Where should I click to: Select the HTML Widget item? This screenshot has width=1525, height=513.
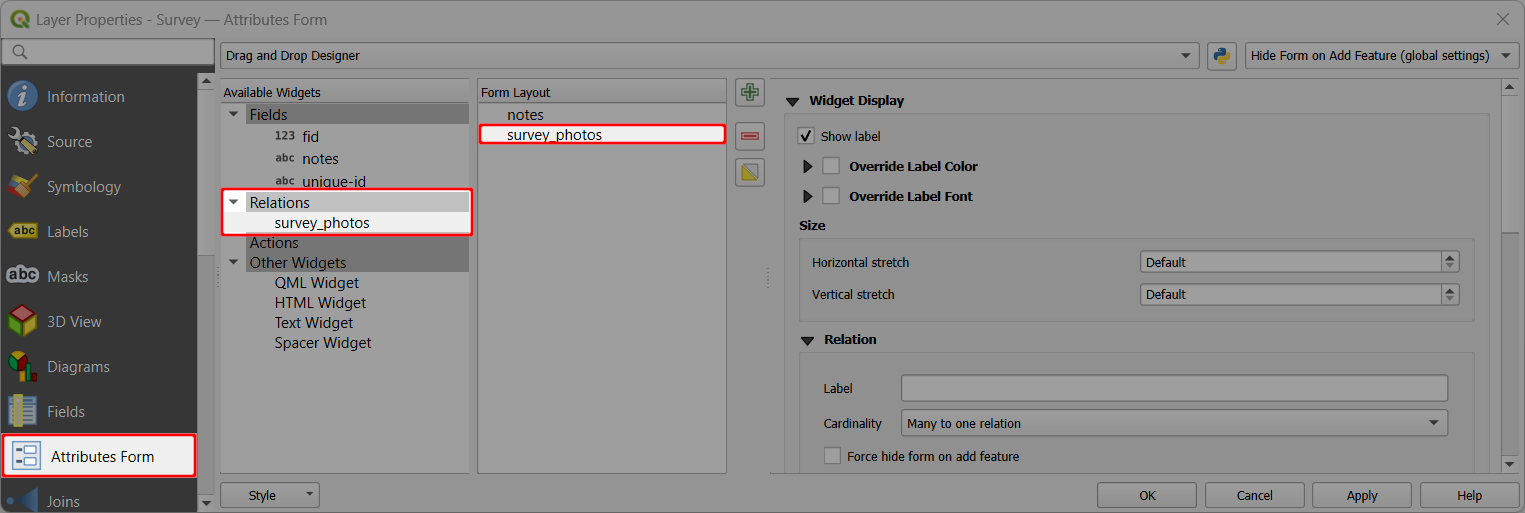[x=320, y=303]
